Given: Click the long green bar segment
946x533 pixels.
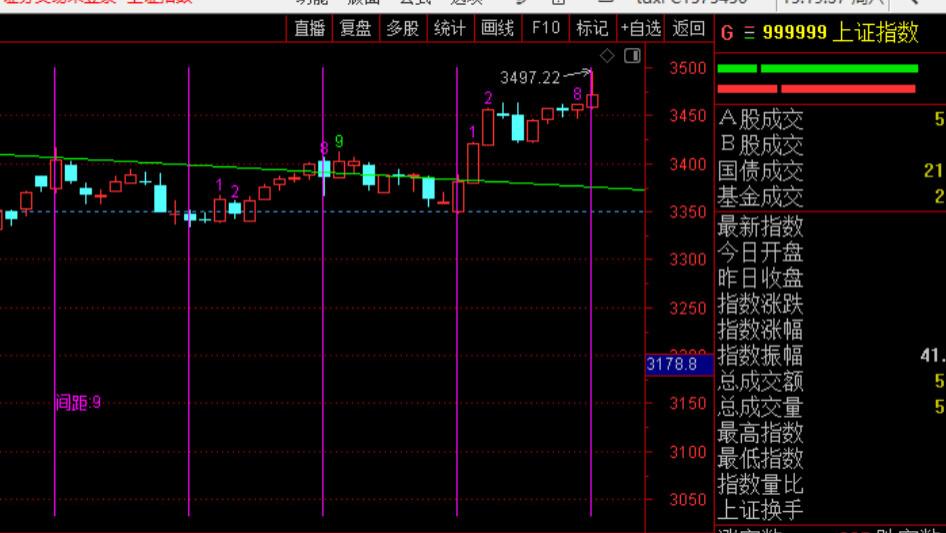Looking at the screenshot, I should coord(839,68).
